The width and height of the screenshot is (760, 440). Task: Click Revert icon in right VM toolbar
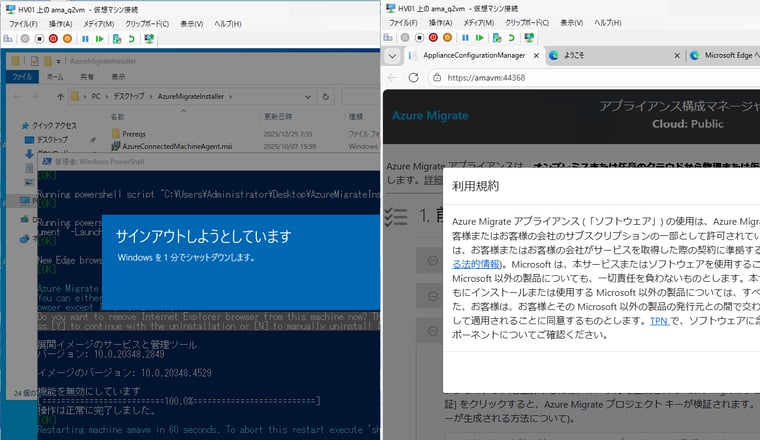tap(511, 37)
